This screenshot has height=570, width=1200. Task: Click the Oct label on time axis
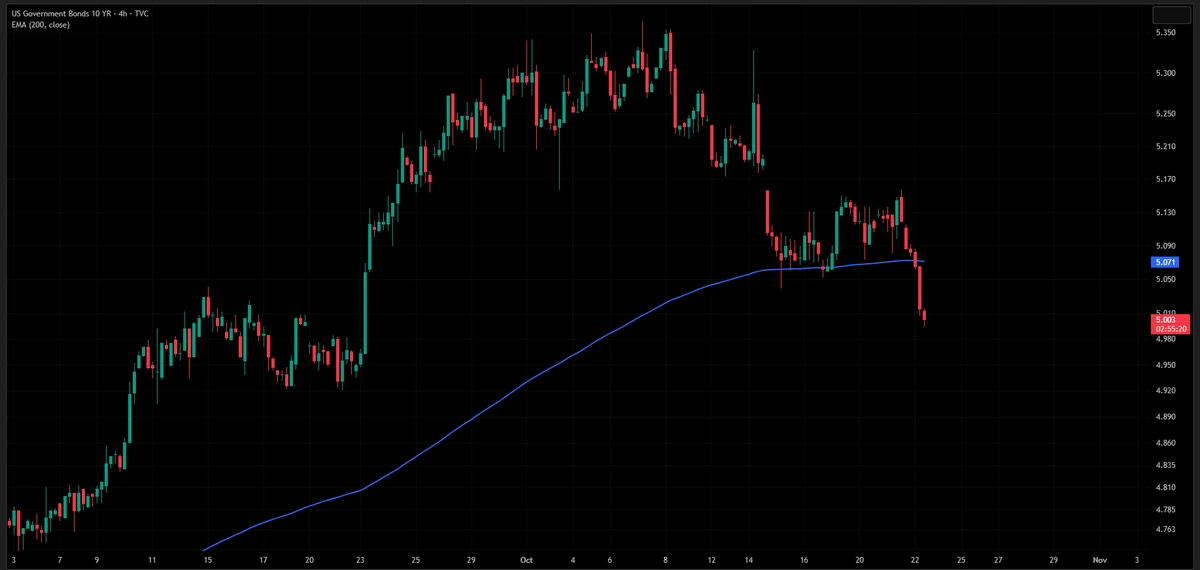(x=526, y=561)
